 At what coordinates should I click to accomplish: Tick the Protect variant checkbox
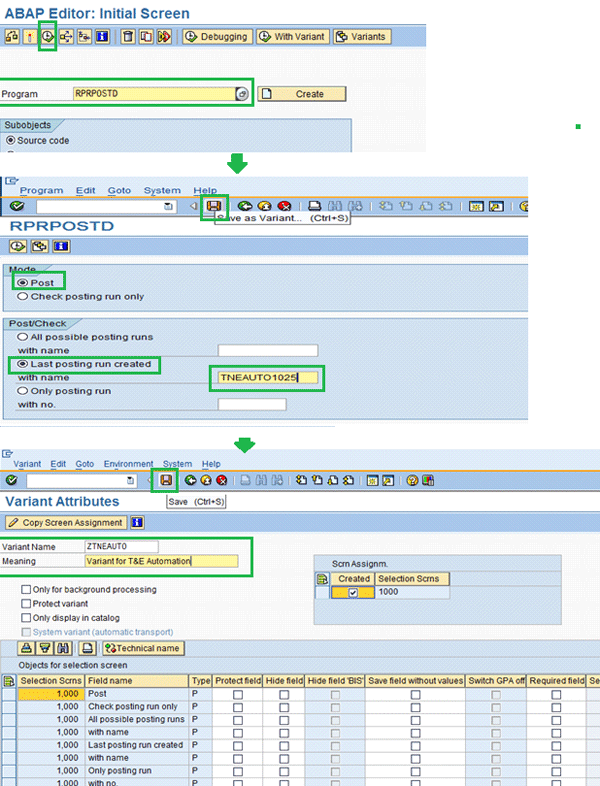click(26, 604)
